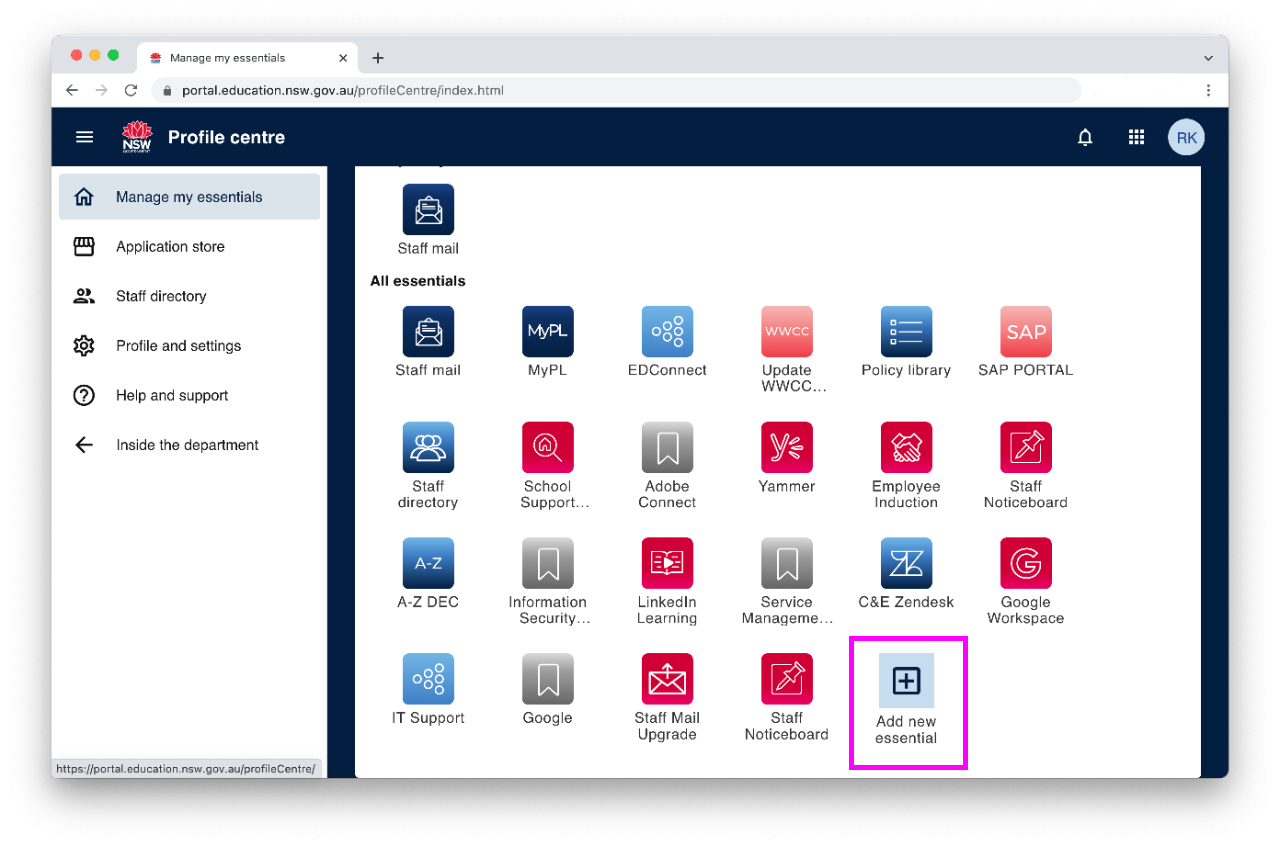This screenshot has width=1280, height=846.
Task: Click the All essentials heading
Action: (418, 281)
